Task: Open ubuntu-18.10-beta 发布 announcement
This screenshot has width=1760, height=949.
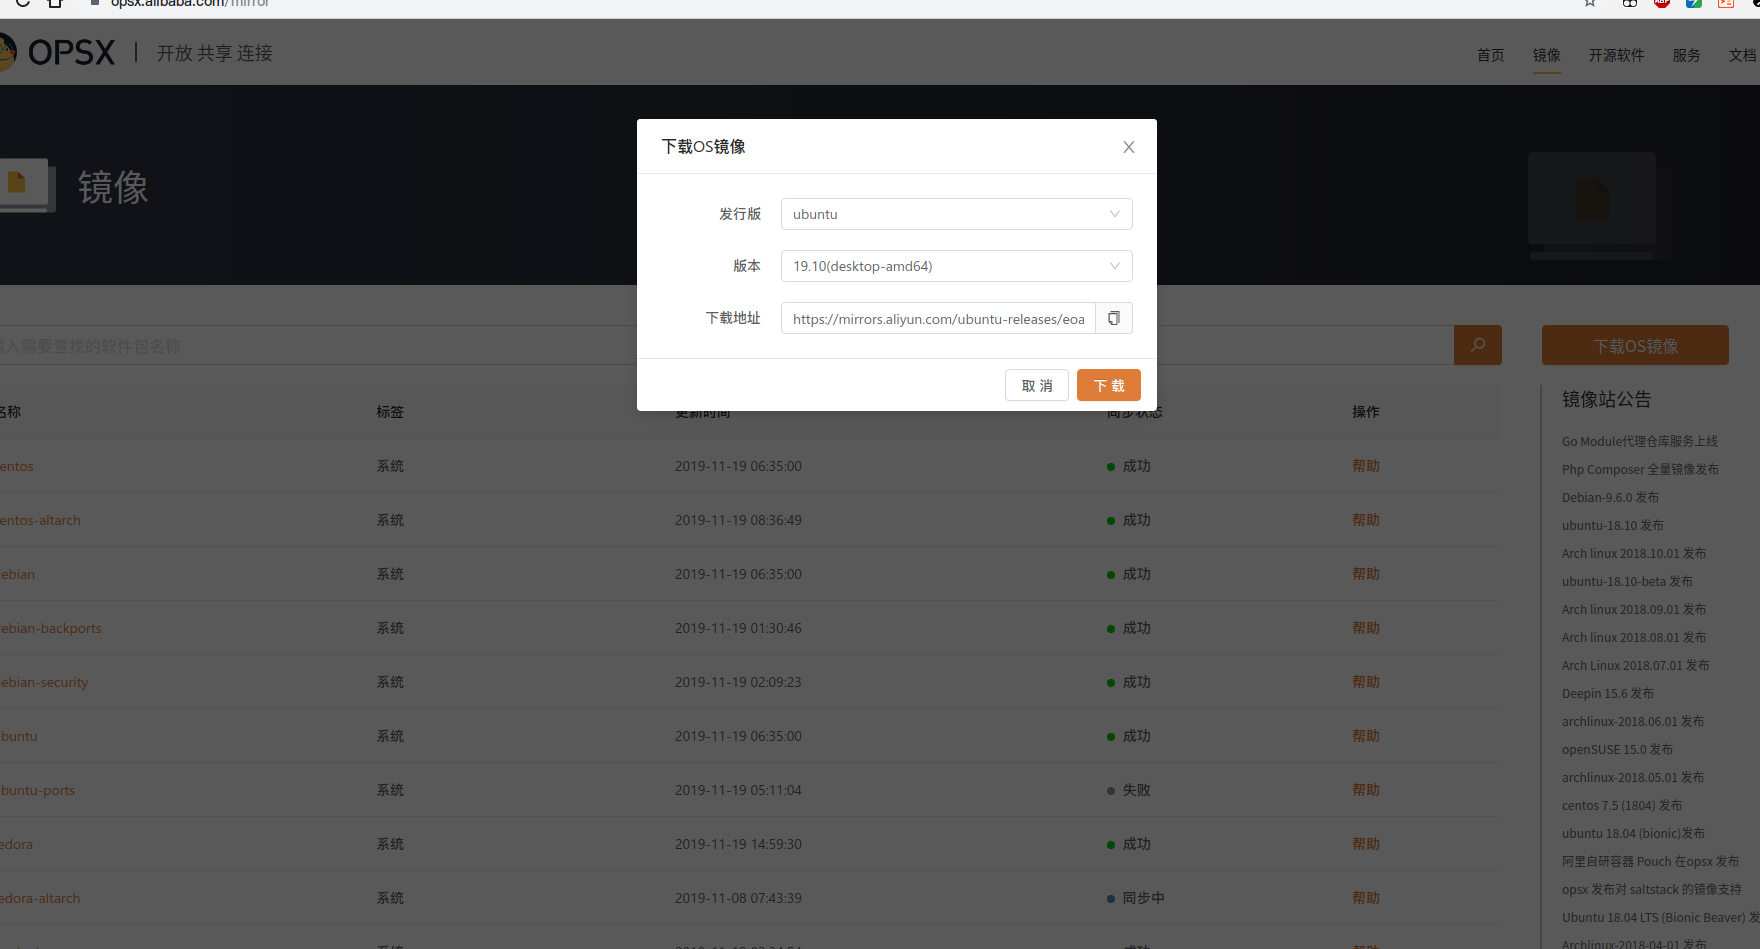Action: coord(1628,581)
